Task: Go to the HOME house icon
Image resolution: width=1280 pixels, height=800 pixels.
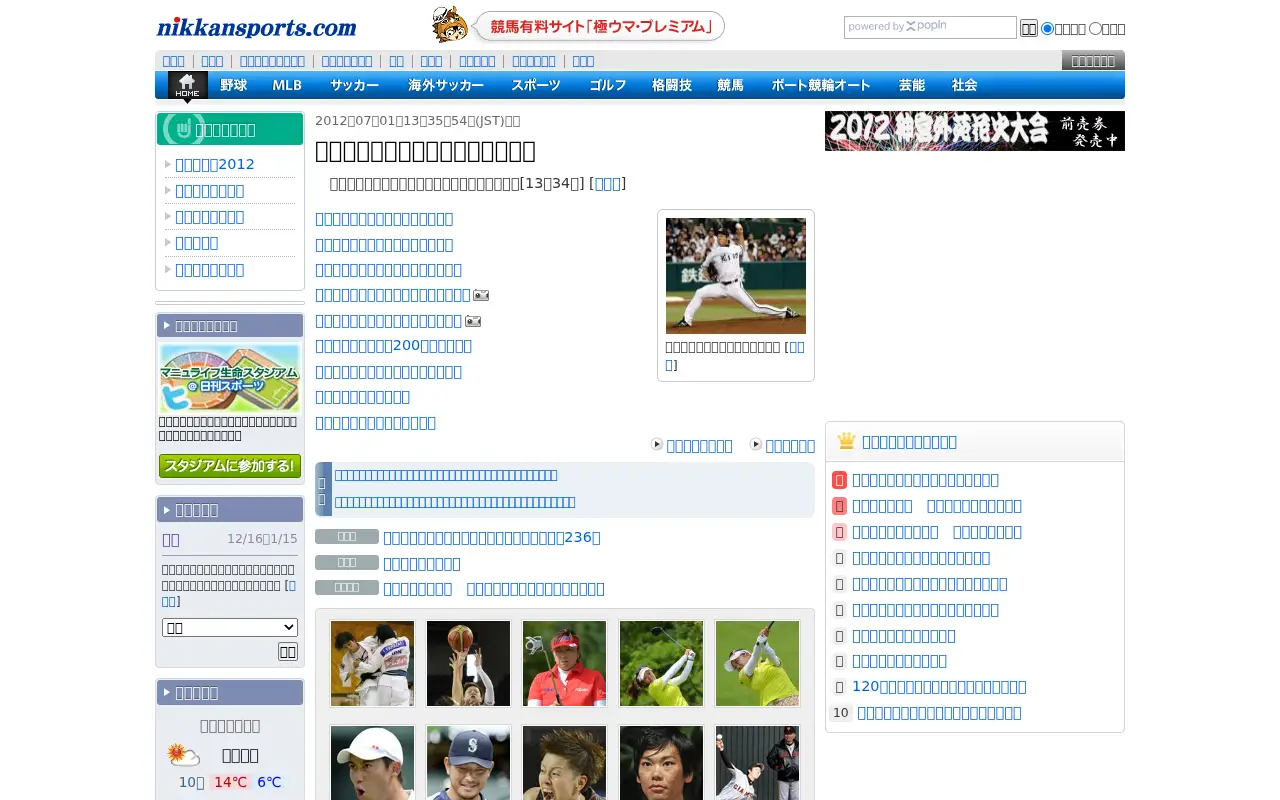Action: coord(187,86)
